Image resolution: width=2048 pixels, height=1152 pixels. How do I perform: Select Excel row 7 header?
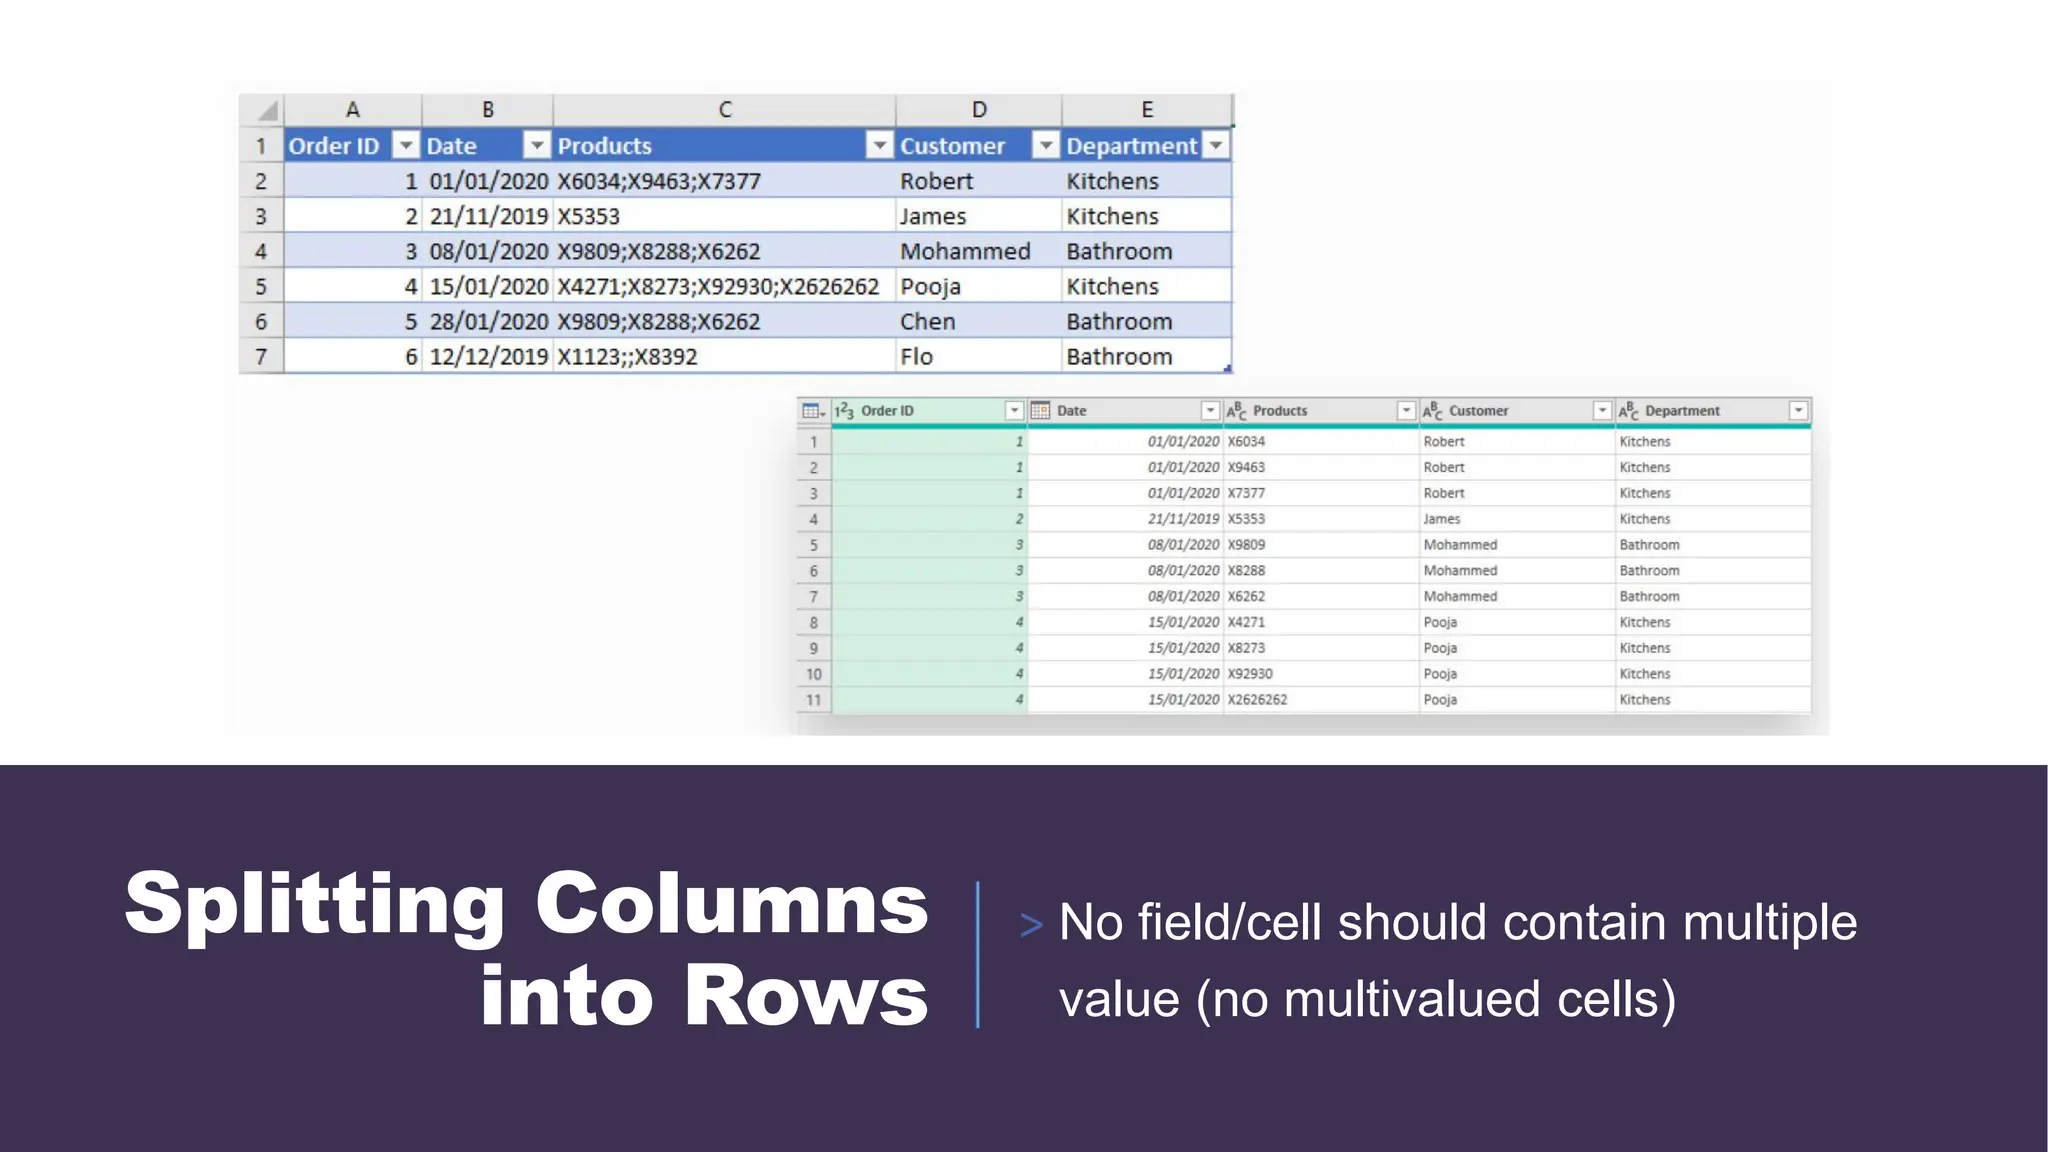[x=261, y=356]
